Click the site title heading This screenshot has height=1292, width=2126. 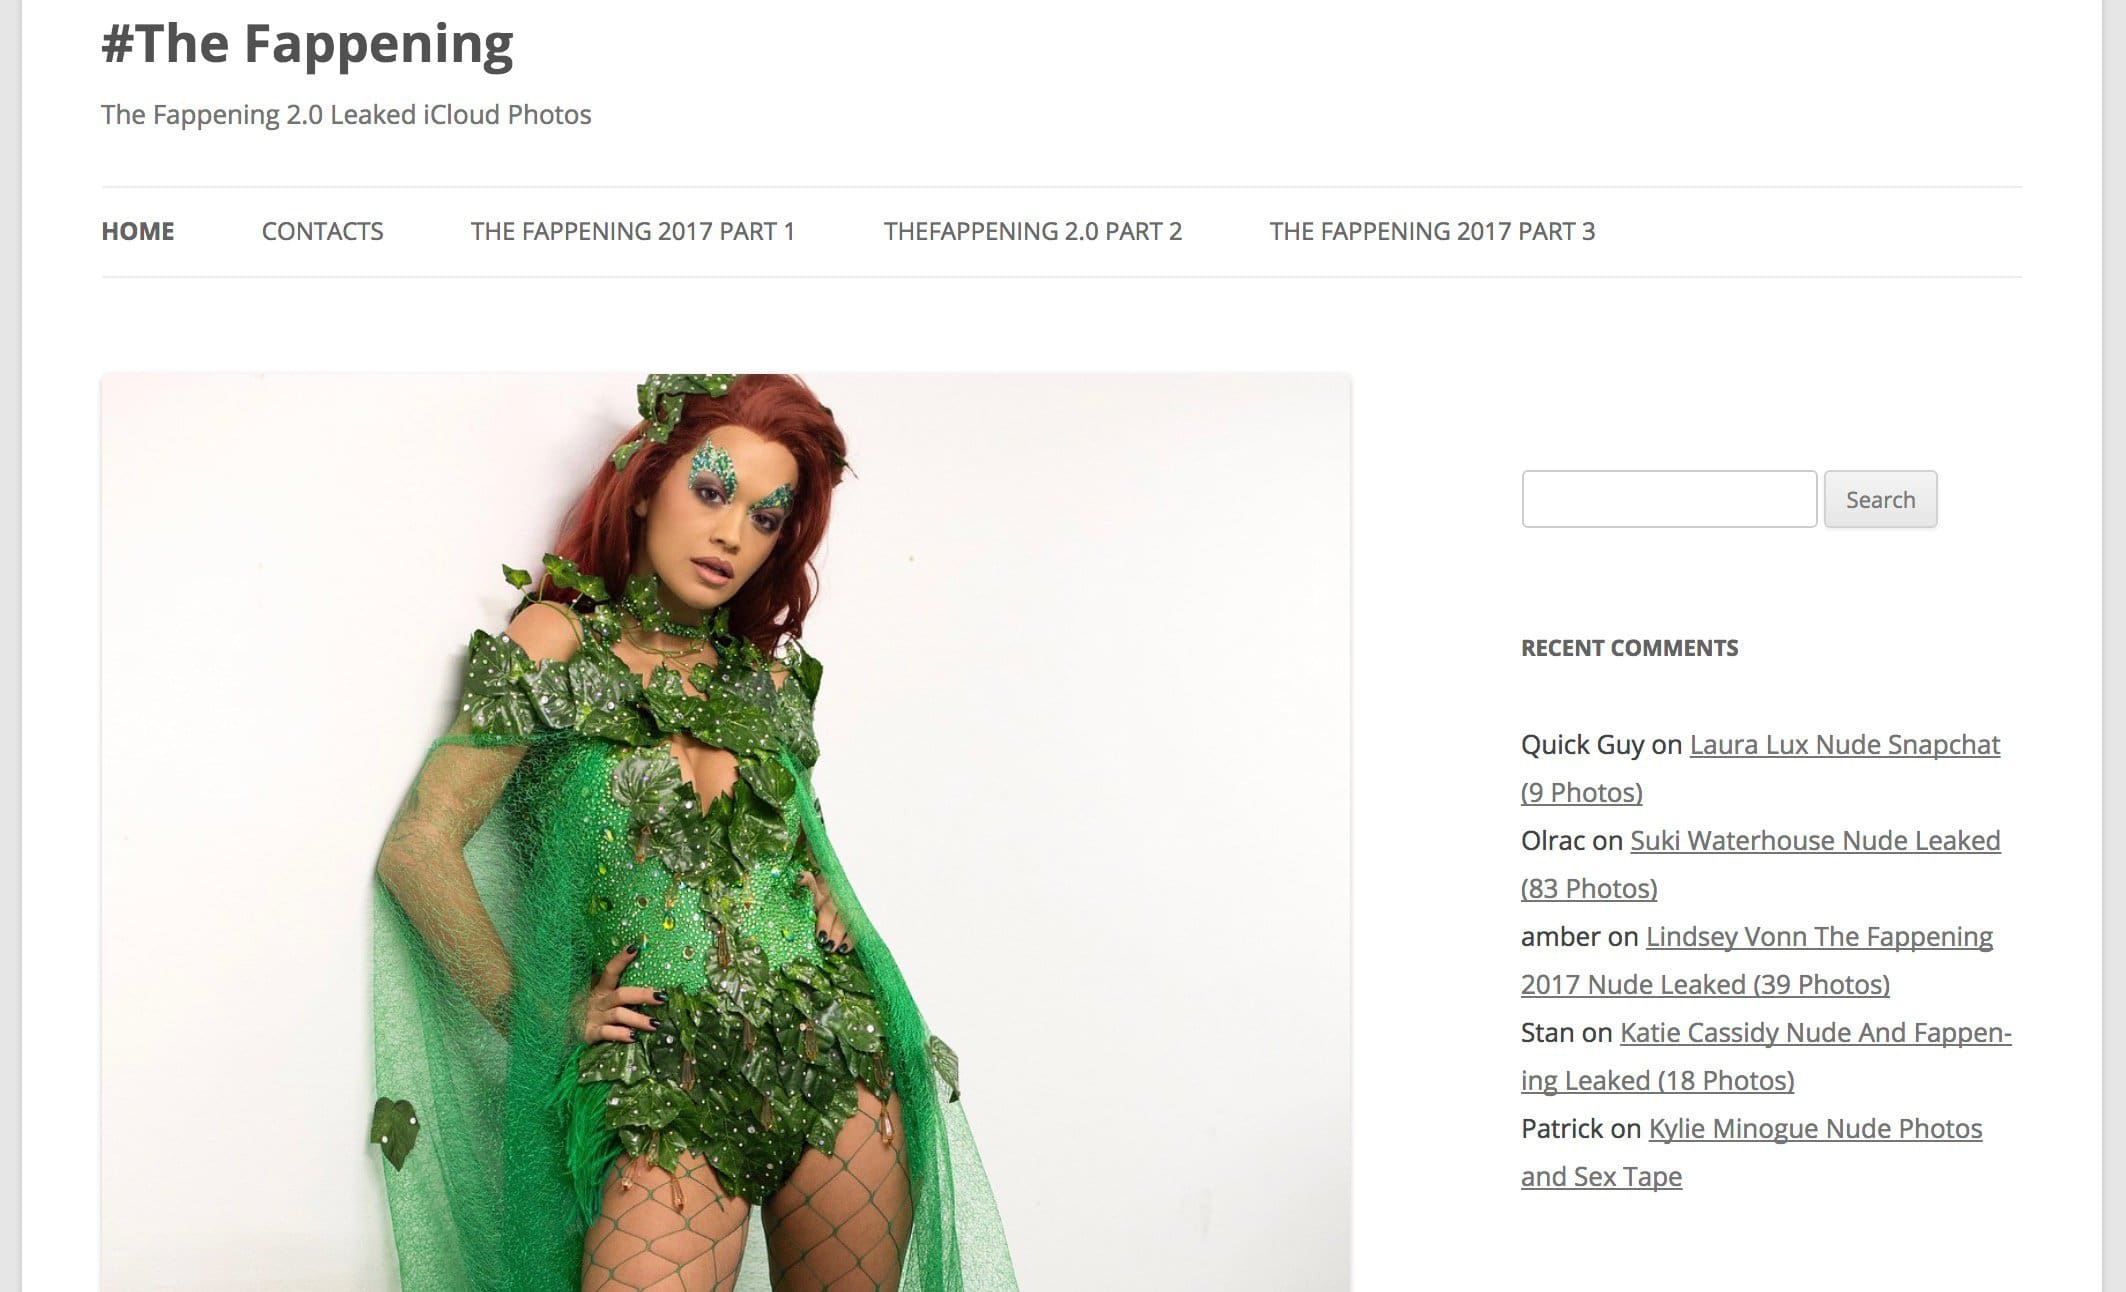307,44
